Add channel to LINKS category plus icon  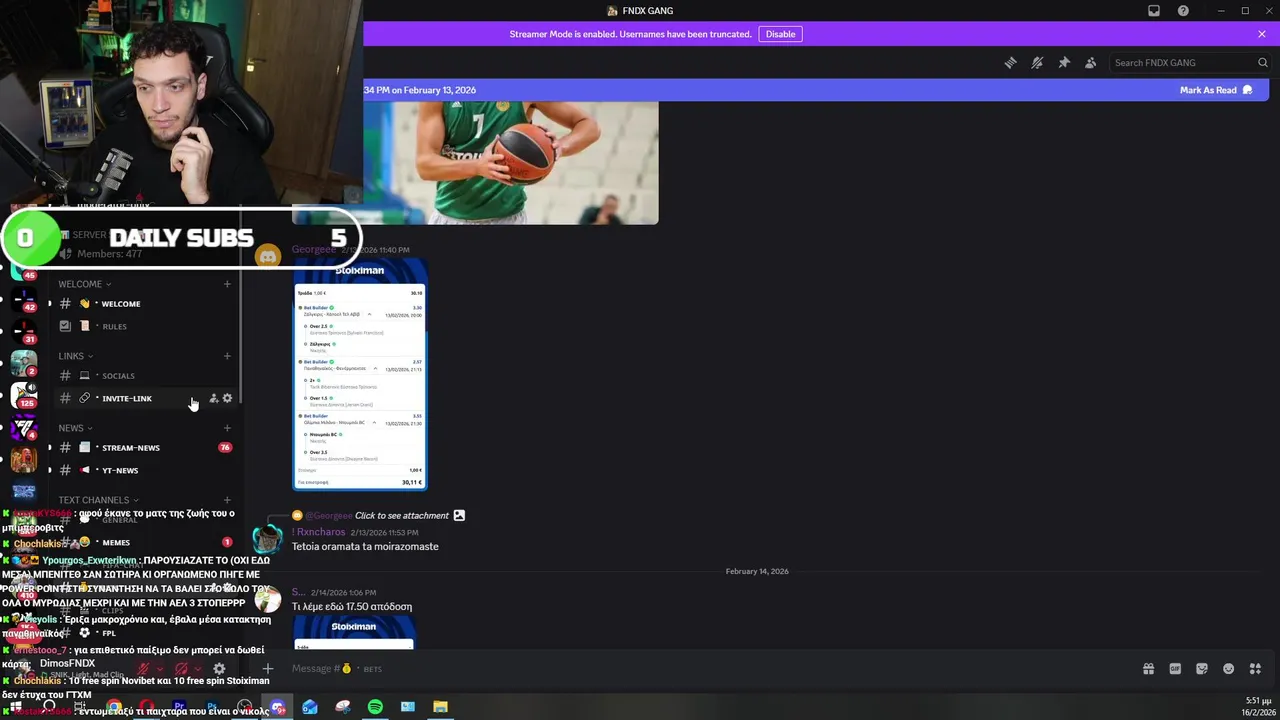click(227, 356)
